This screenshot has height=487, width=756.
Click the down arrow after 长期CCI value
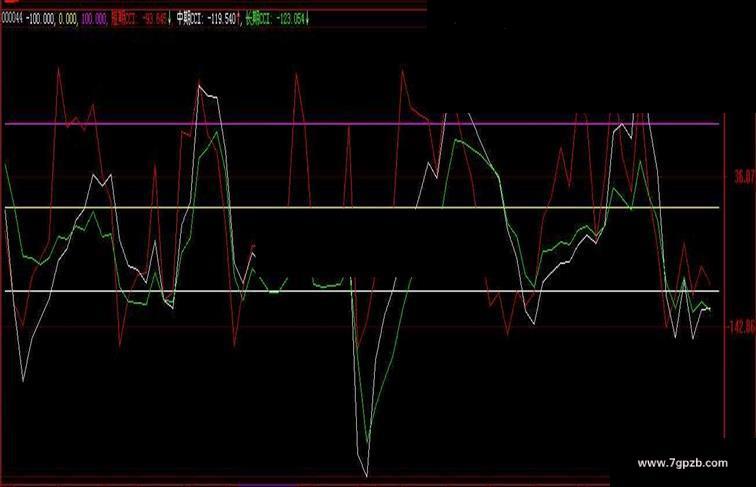(x=308, y=19)
